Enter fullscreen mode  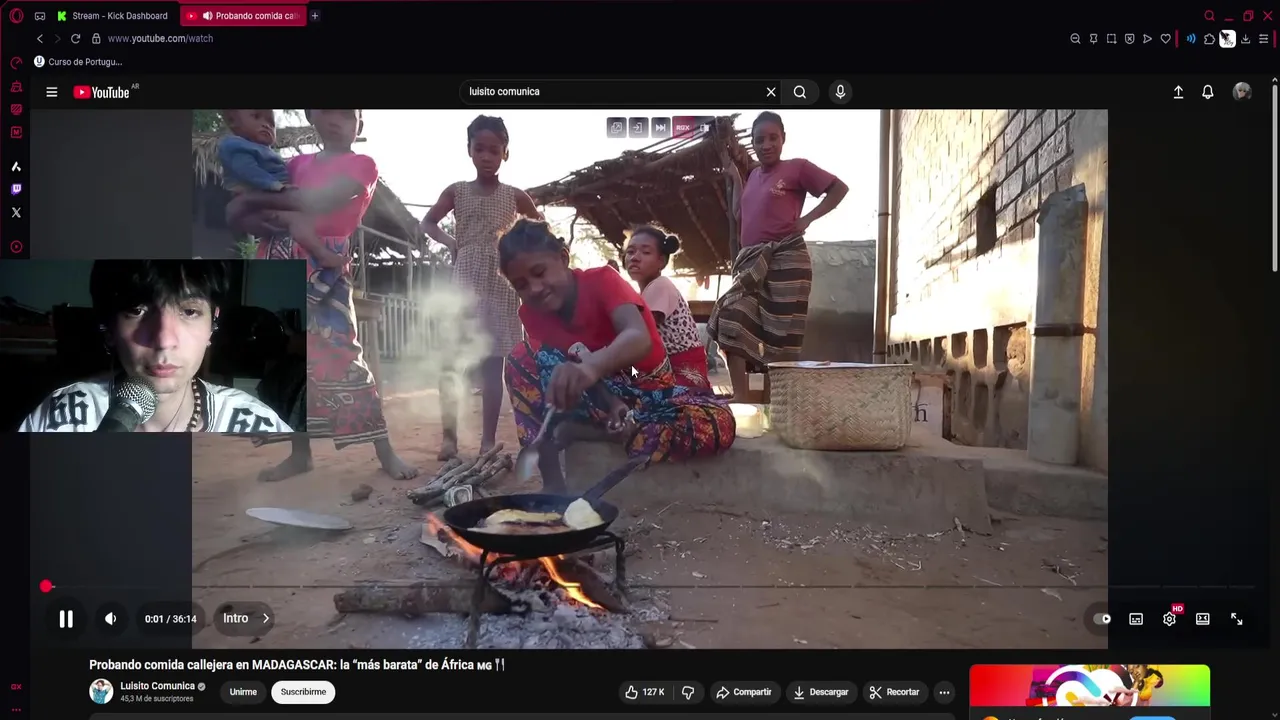1237,619
